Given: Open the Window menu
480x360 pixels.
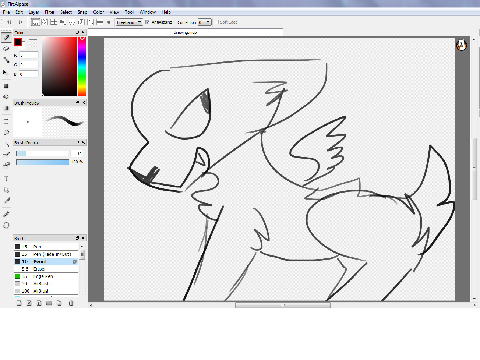Looking at the screenshot, I should point(148,12).
